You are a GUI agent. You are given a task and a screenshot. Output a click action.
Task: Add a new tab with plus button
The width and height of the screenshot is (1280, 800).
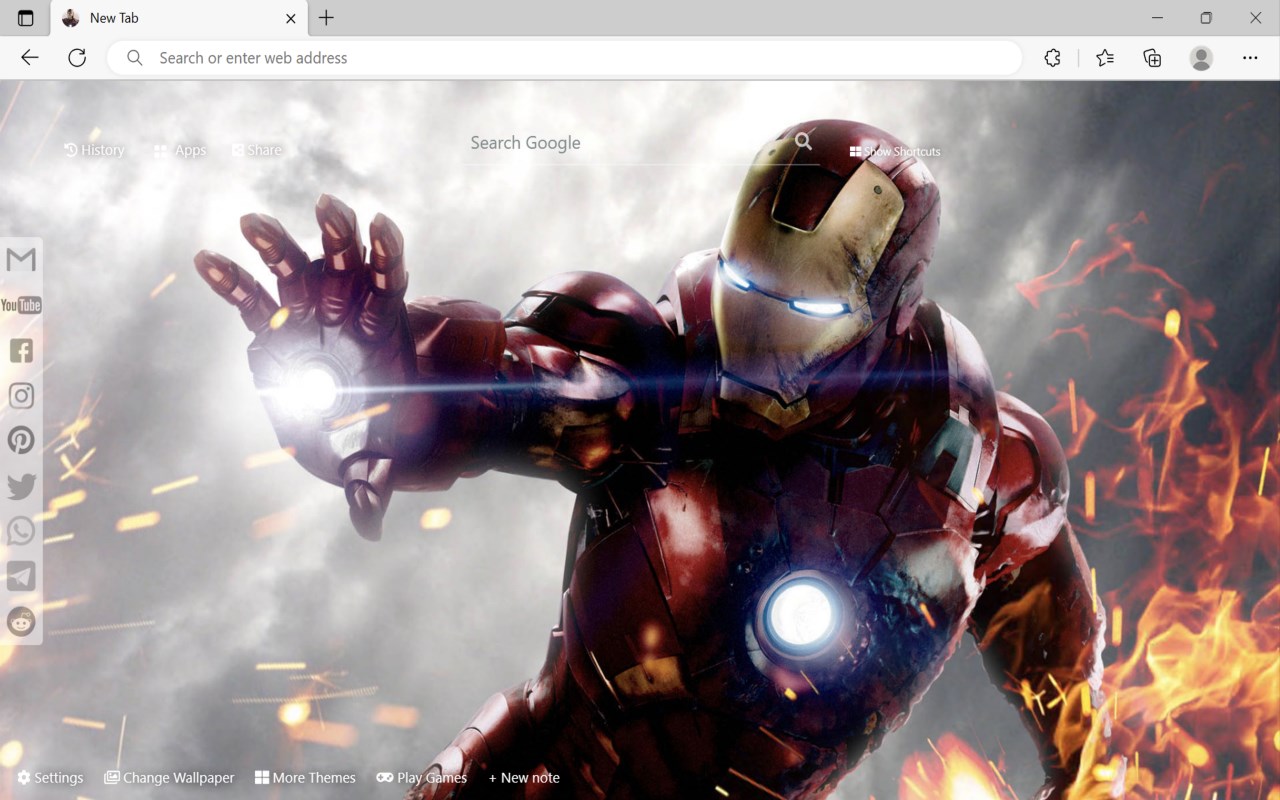(326, 18)
